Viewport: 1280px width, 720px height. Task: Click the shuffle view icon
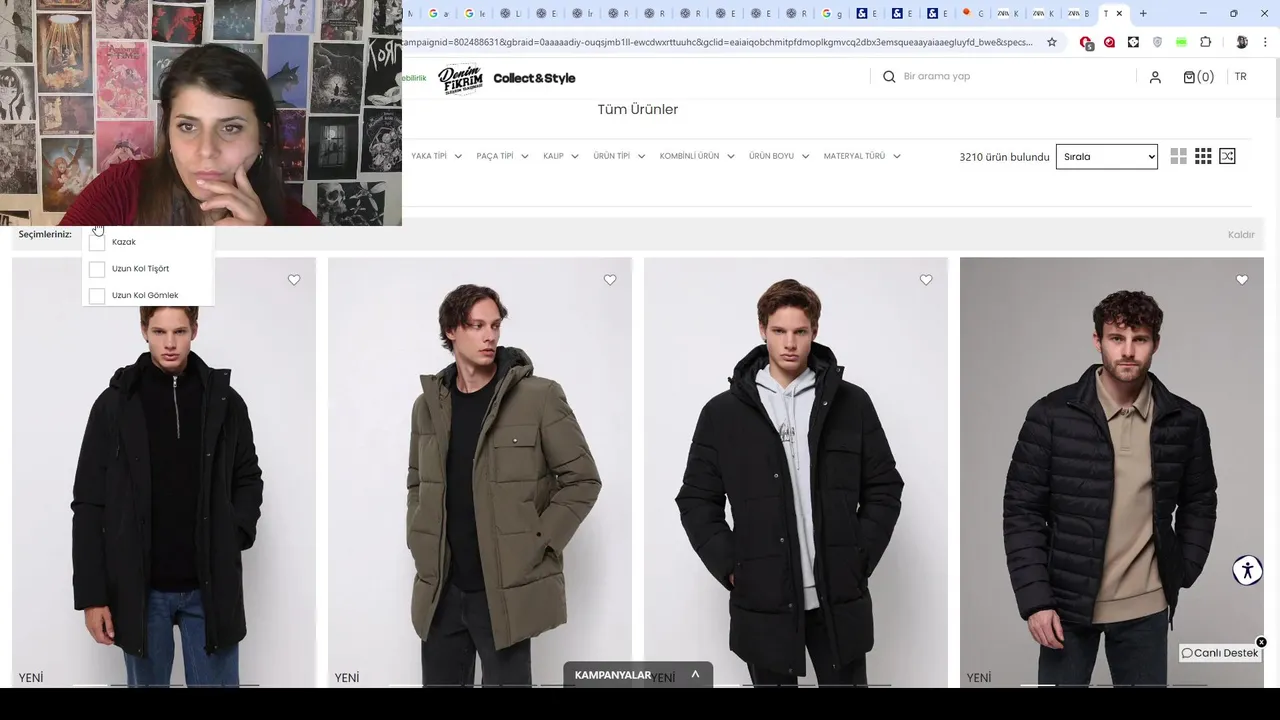(x=1227, y=156)
